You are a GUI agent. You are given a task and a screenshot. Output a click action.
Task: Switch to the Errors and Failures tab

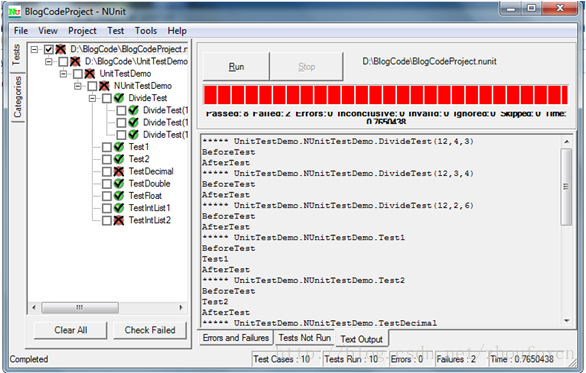pos(236,338)
